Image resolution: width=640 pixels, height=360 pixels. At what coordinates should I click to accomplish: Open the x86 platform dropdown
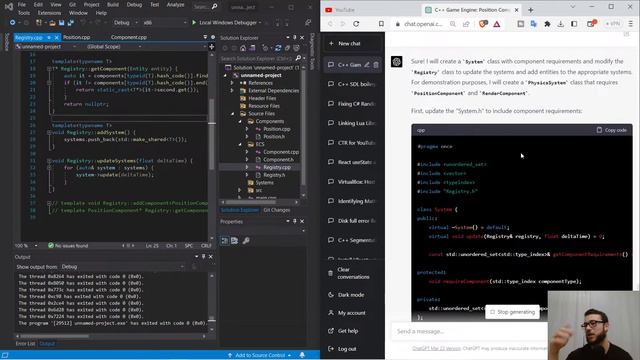tap(164, 23)
